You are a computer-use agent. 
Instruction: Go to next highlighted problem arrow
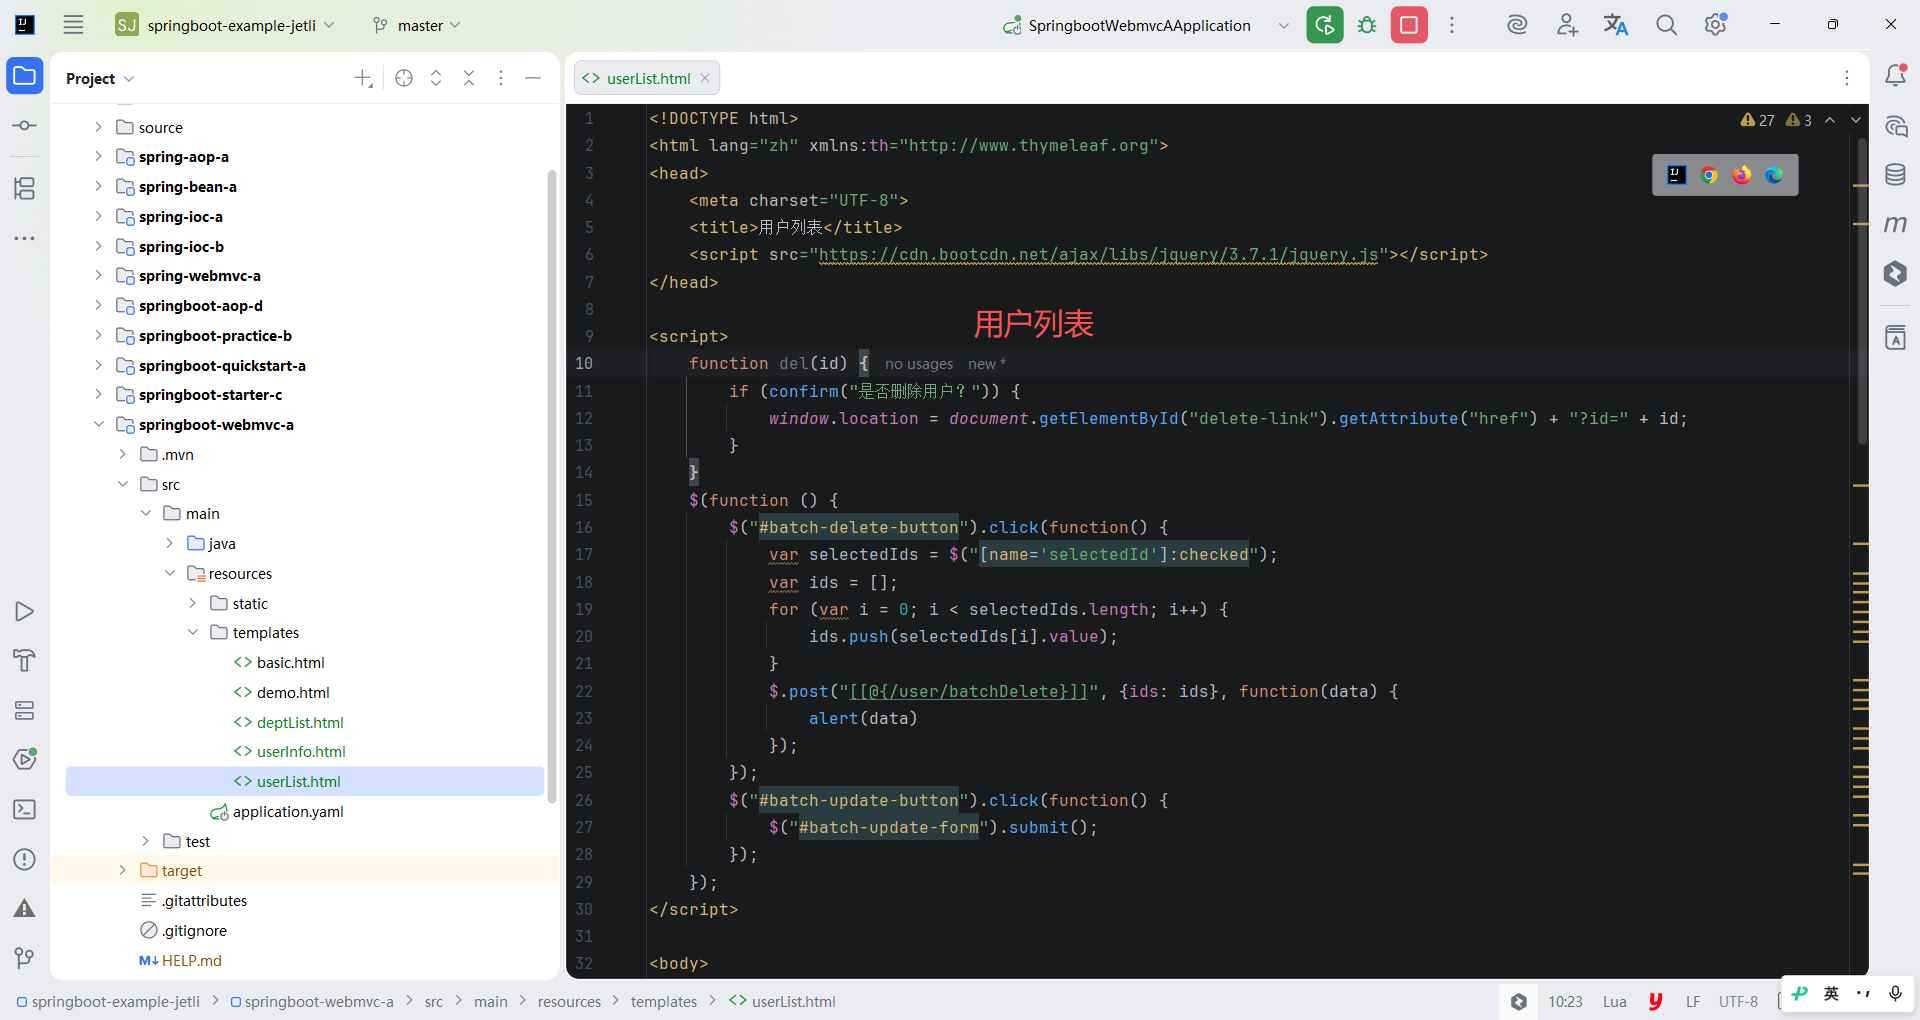[x=1856, y=120]
